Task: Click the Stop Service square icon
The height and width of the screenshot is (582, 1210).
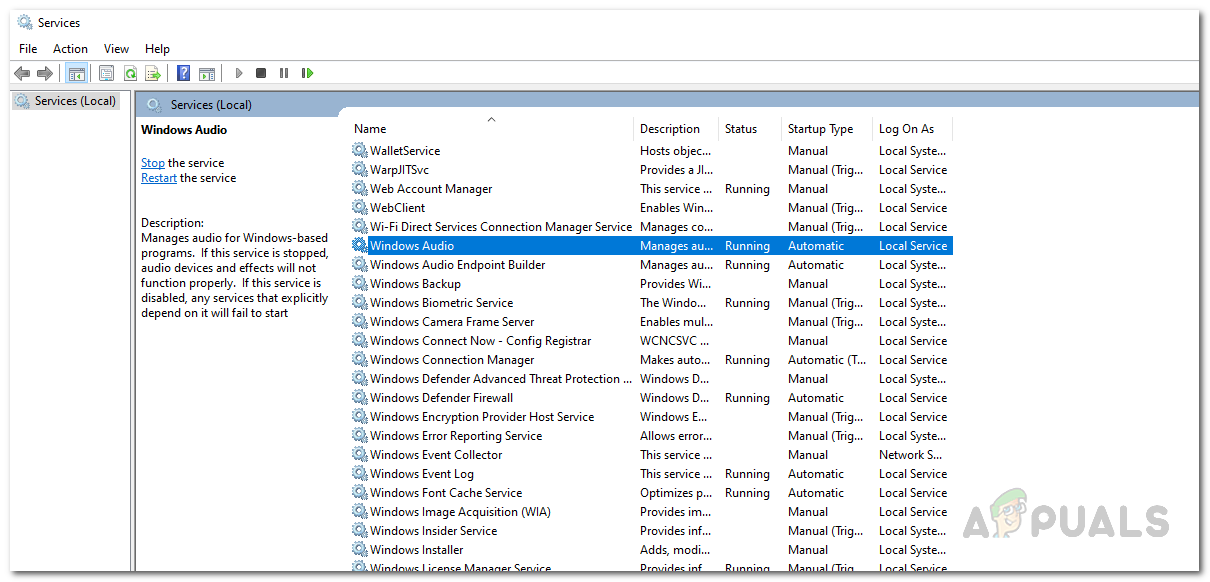Action: (261, 73)
